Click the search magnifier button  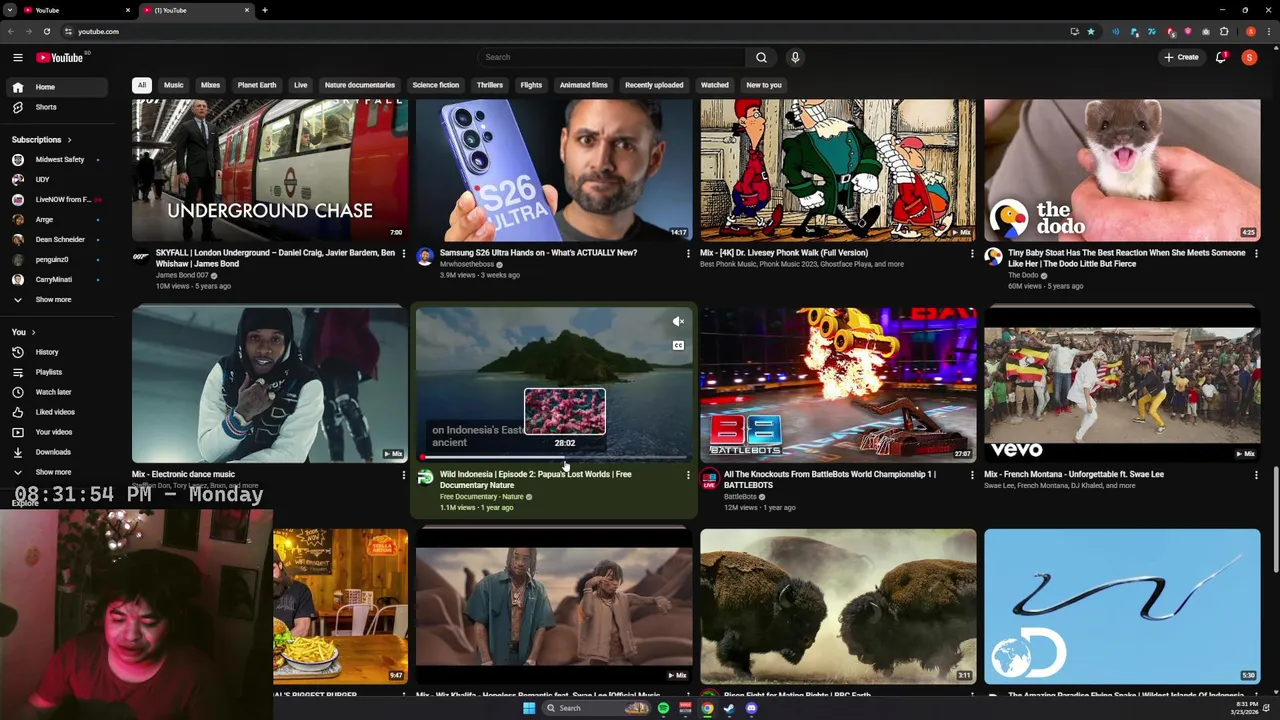(x=761, y=57)
